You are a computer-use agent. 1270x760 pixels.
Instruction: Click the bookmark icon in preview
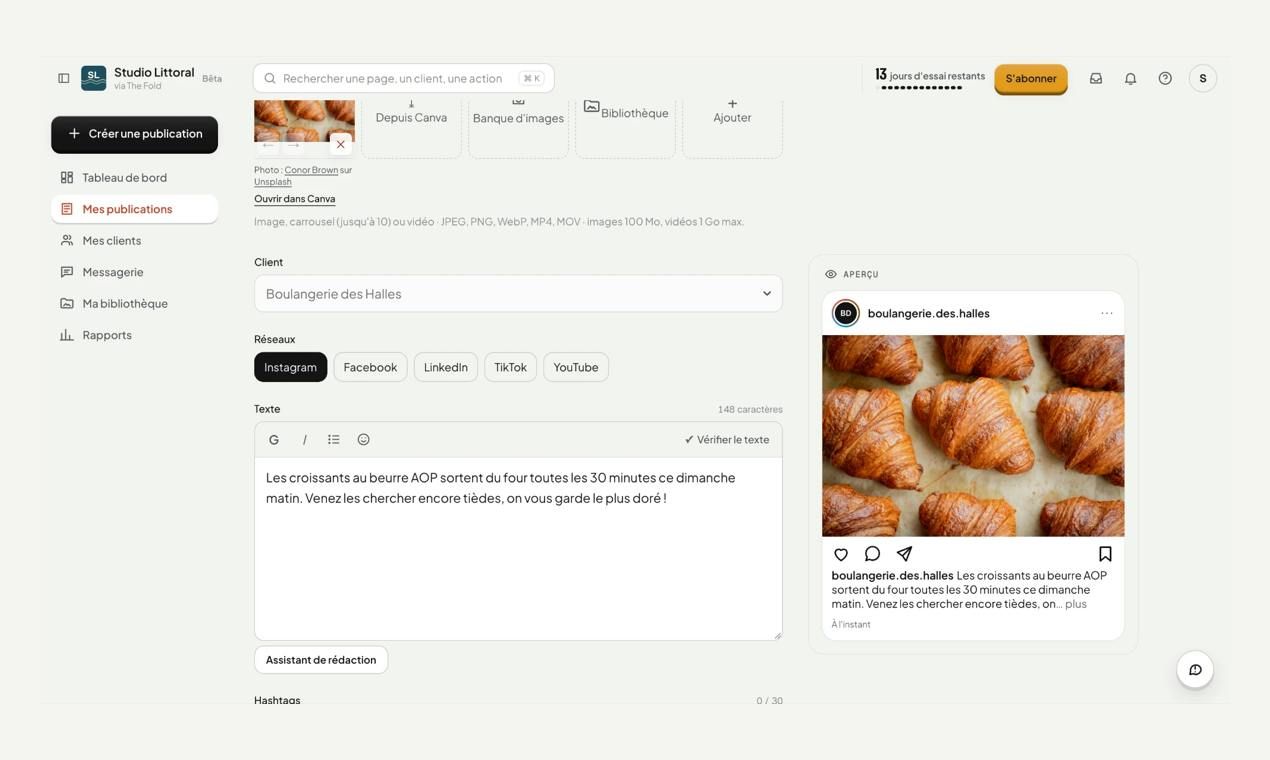pyautogui.click(x=1105, y=554)
